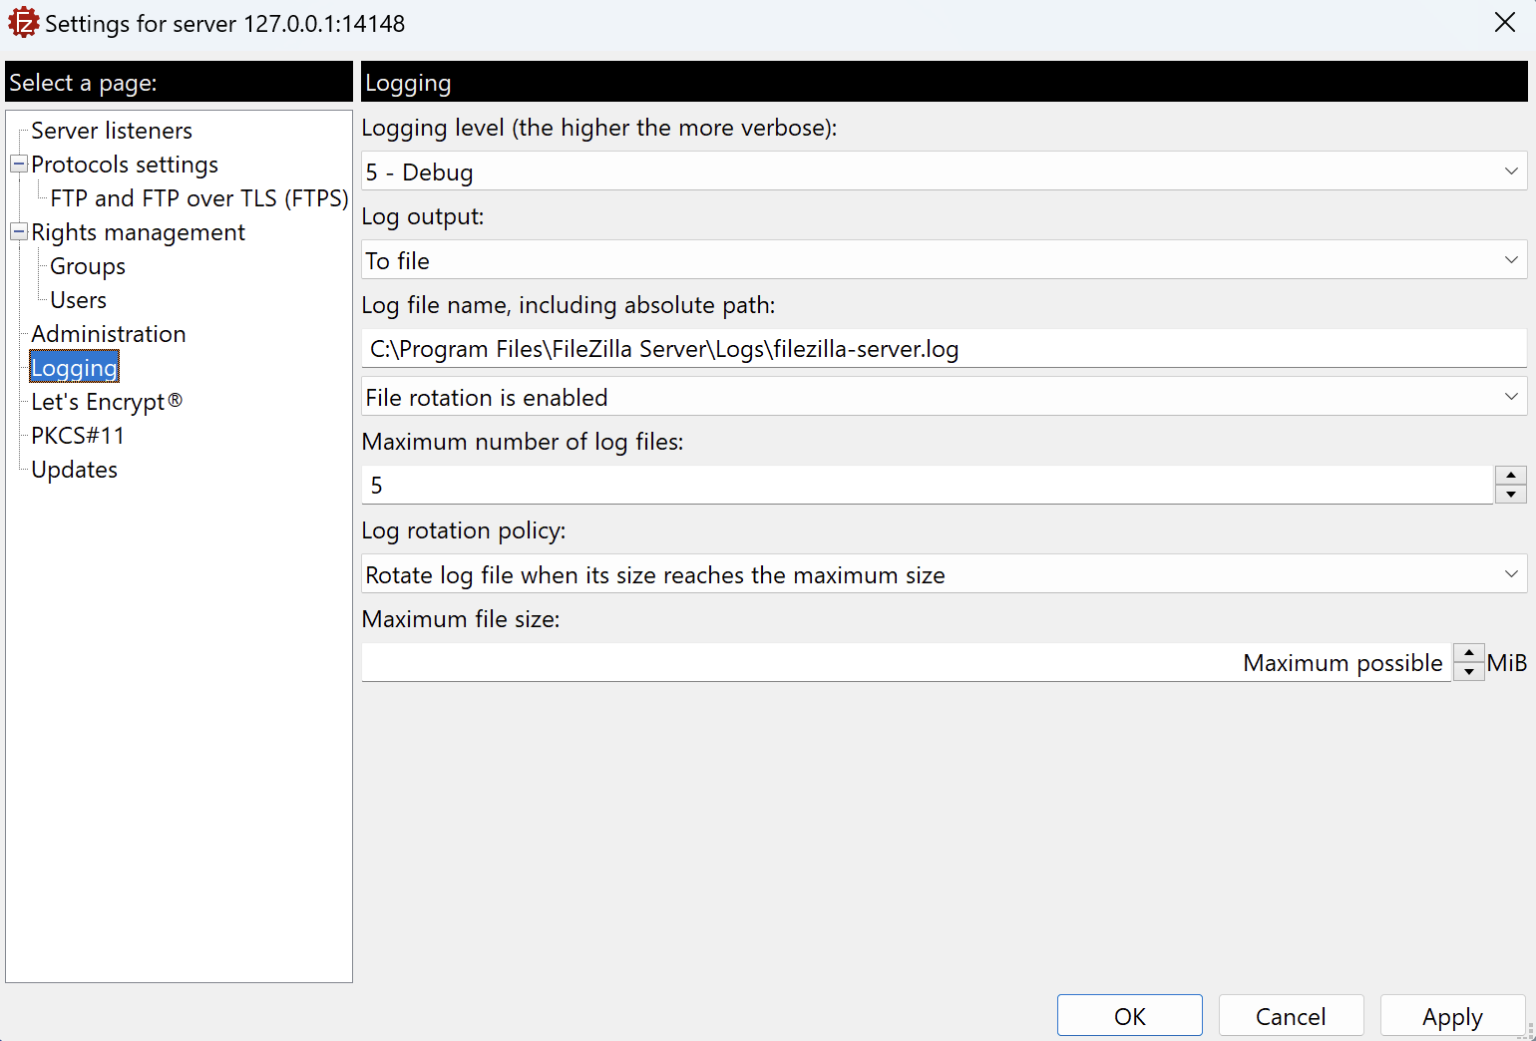Select FTP and FTP over TLS (FTPS)
1536x1041 pixels.
point(199,198)
